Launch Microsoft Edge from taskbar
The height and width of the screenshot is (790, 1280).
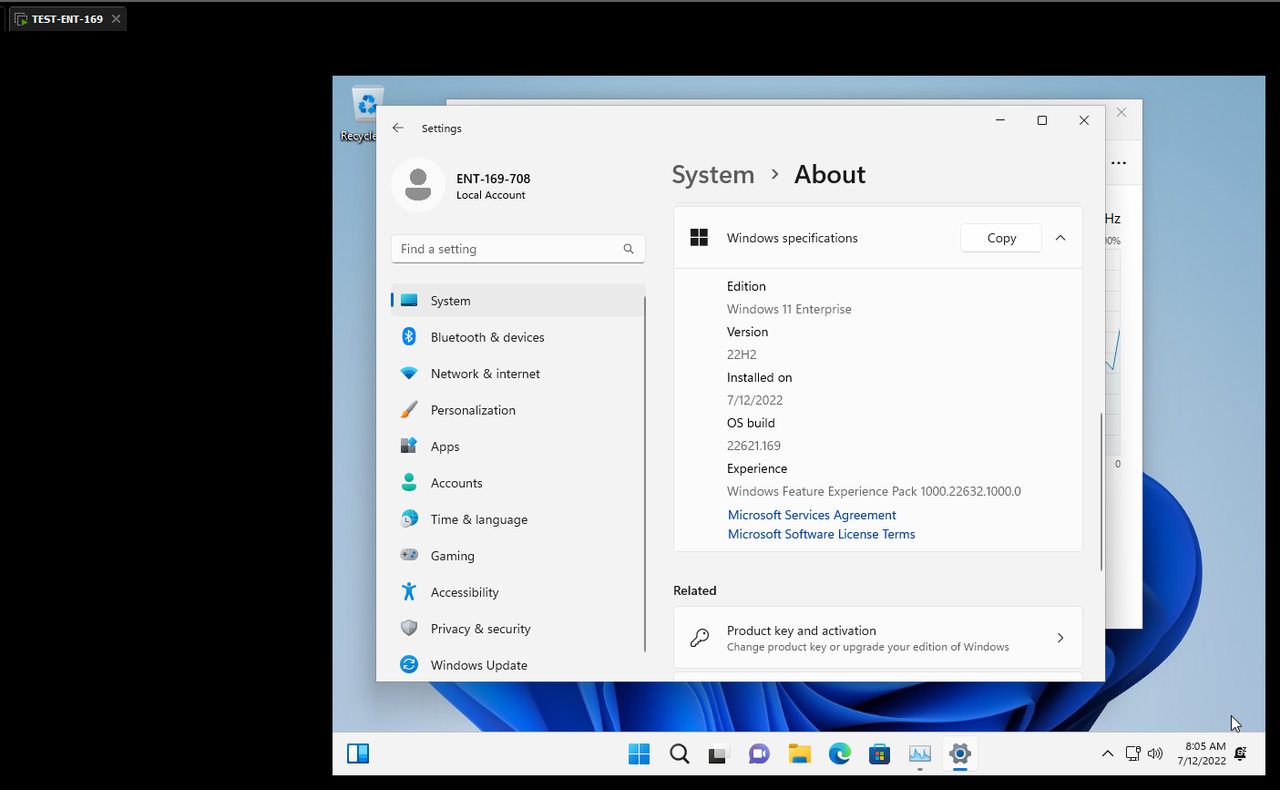coord(839,754)
